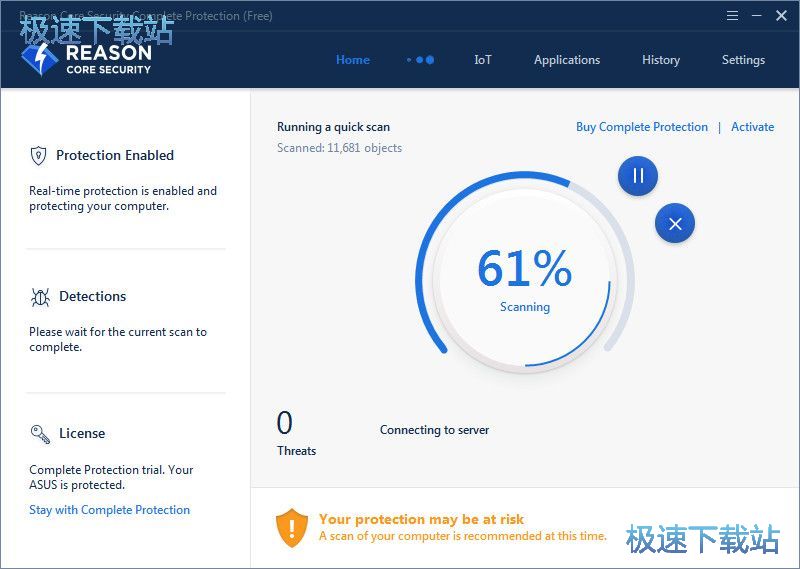
Task: Click 'A scan of your computer is recommended' text
Action: [x=463, y=536]
